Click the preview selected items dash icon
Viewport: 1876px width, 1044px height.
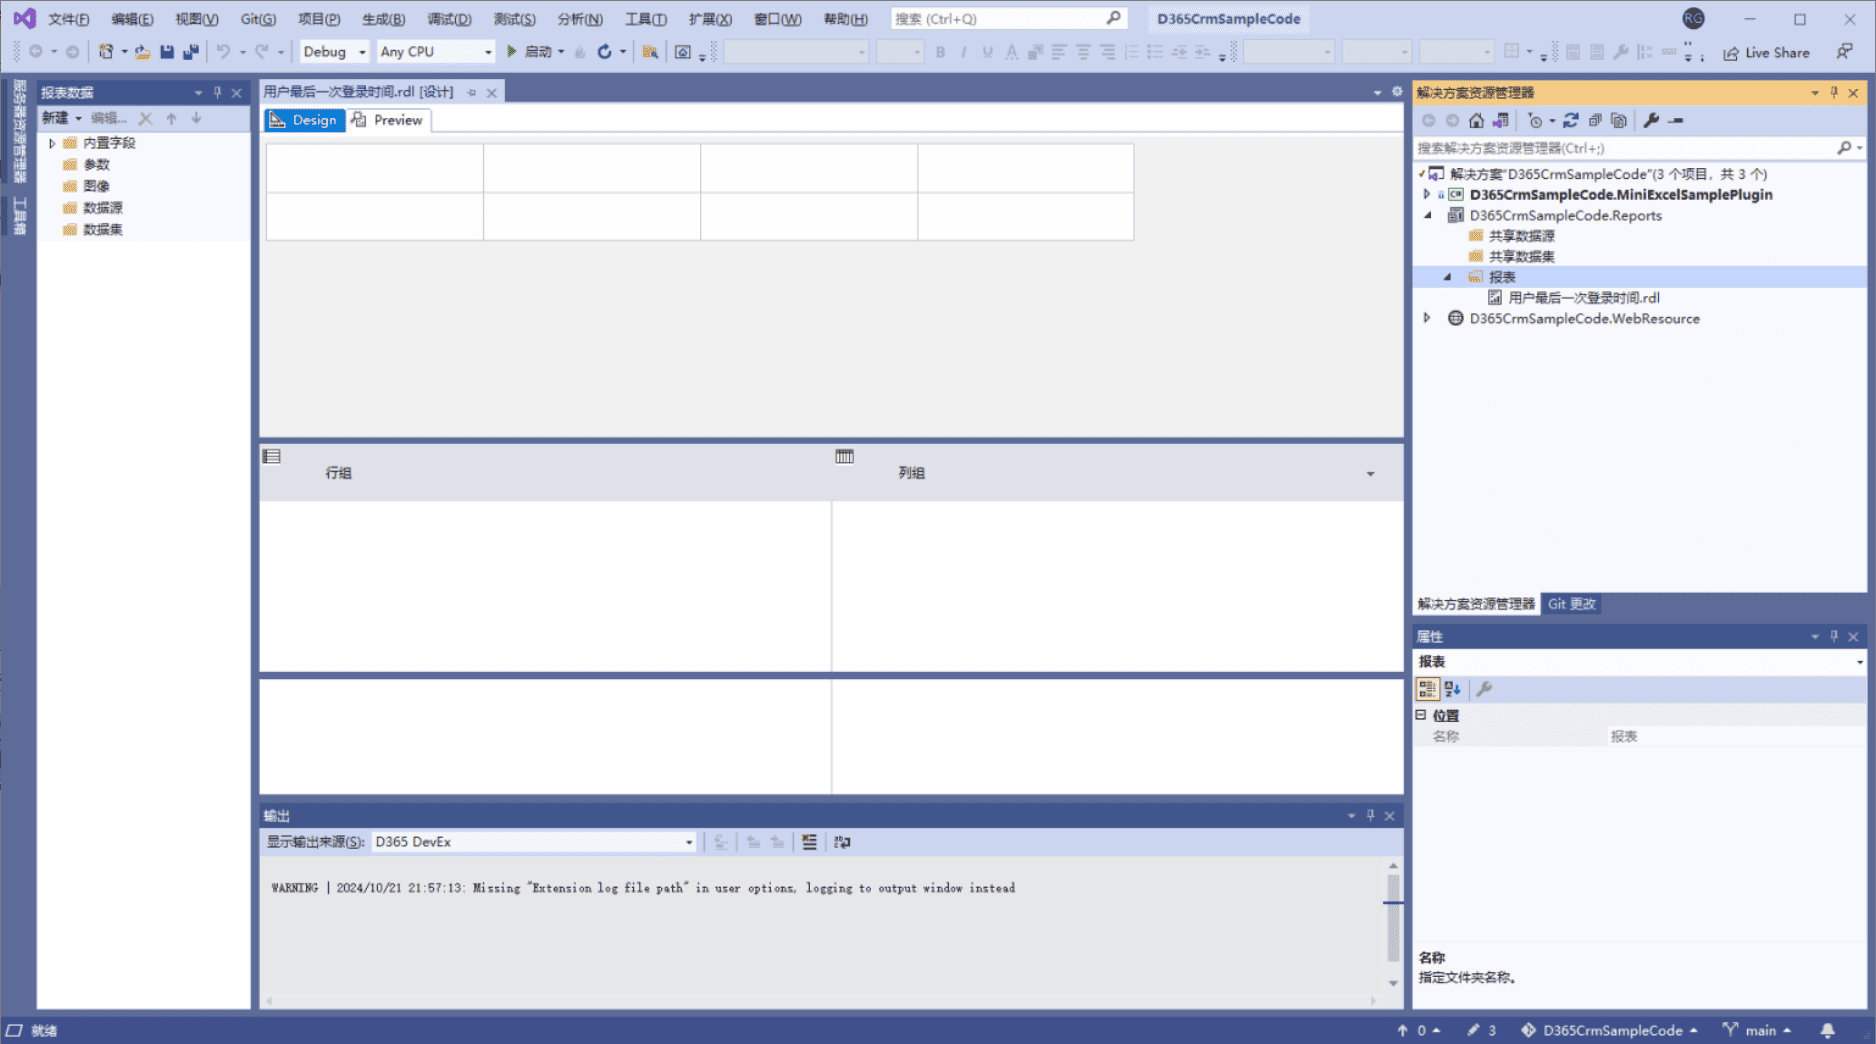click(x=1676, y=121)
